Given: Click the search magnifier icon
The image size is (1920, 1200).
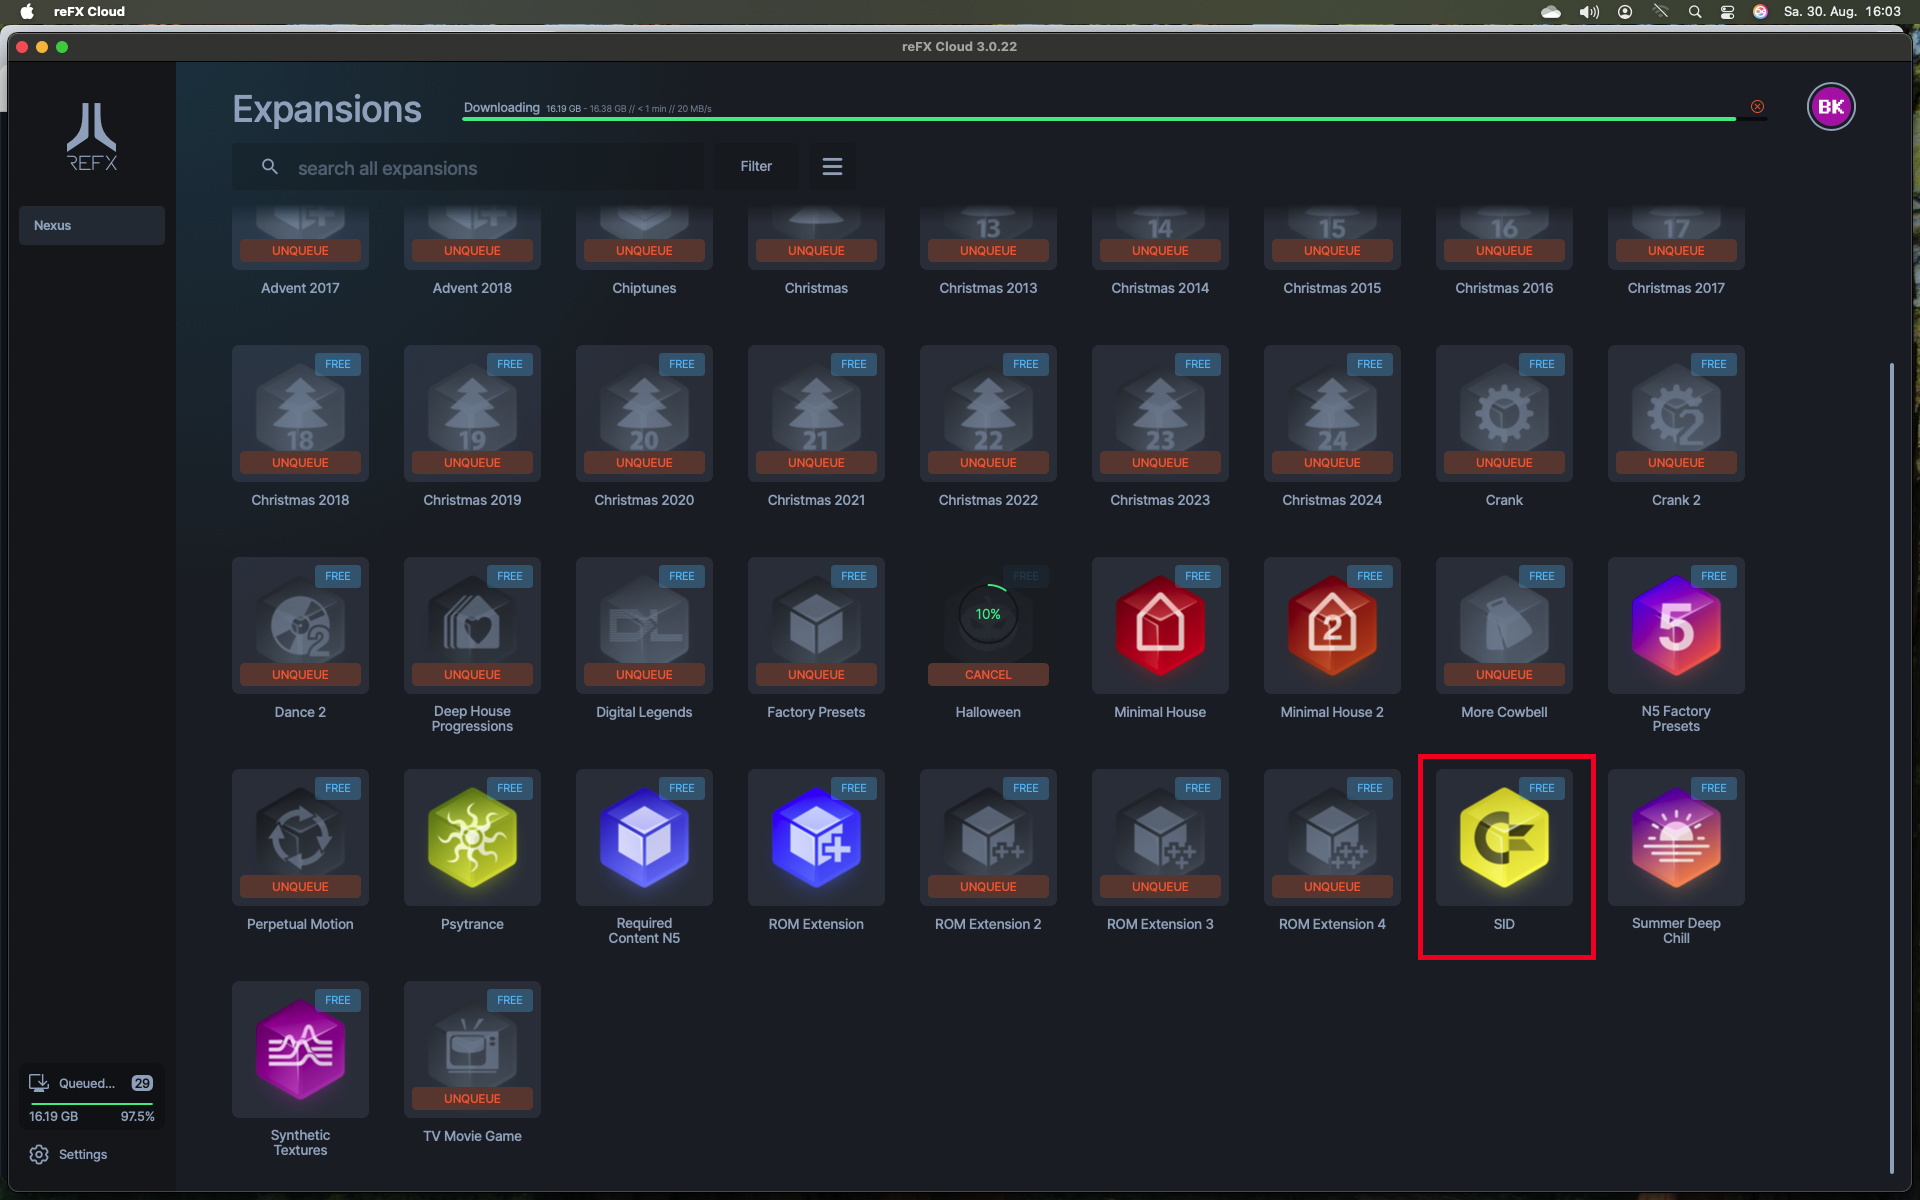Looking at the screenshot, I should click(269, 167).
